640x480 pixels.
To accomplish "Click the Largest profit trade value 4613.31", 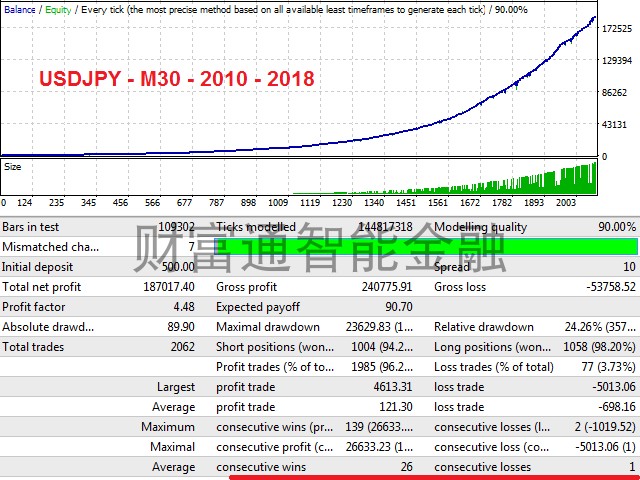I will point(393,387).
